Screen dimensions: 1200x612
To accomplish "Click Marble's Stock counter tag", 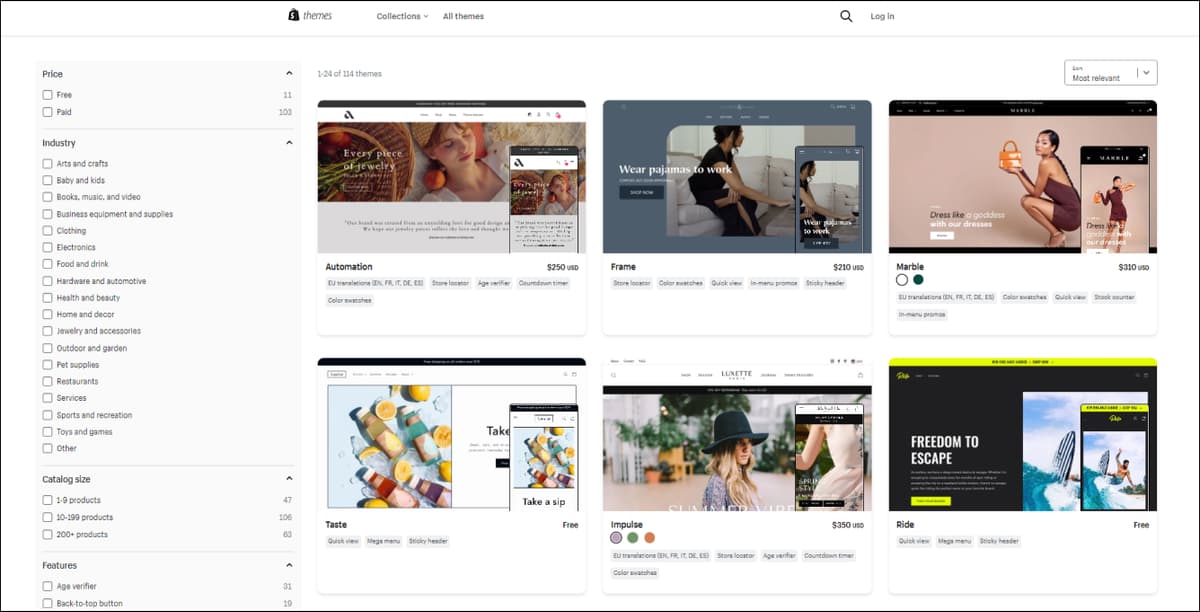I will [x=1115, y=297].
